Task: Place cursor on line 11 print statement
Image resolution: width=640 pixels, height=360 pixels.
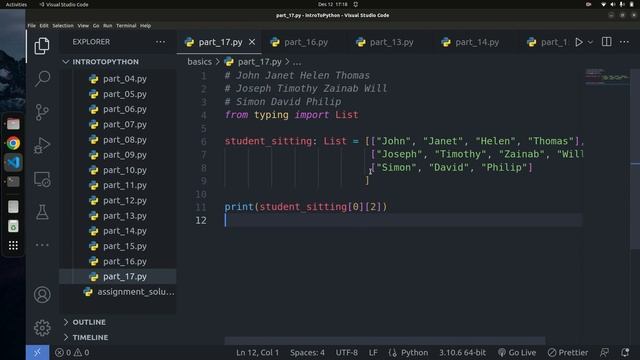Action: point(305,207)
